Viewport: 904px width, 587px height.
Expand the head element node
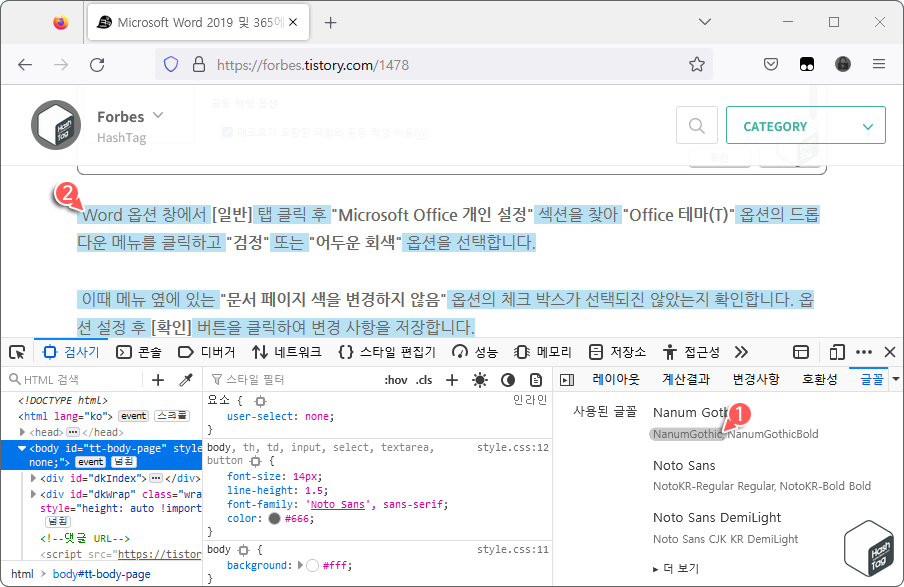(x=22, y=432)
